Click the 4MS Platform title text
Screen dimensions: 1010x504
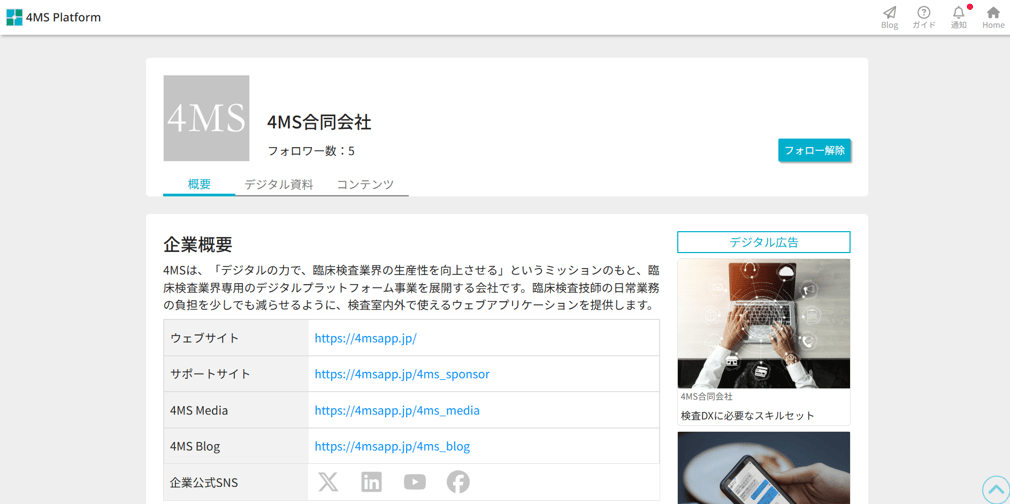63,17
